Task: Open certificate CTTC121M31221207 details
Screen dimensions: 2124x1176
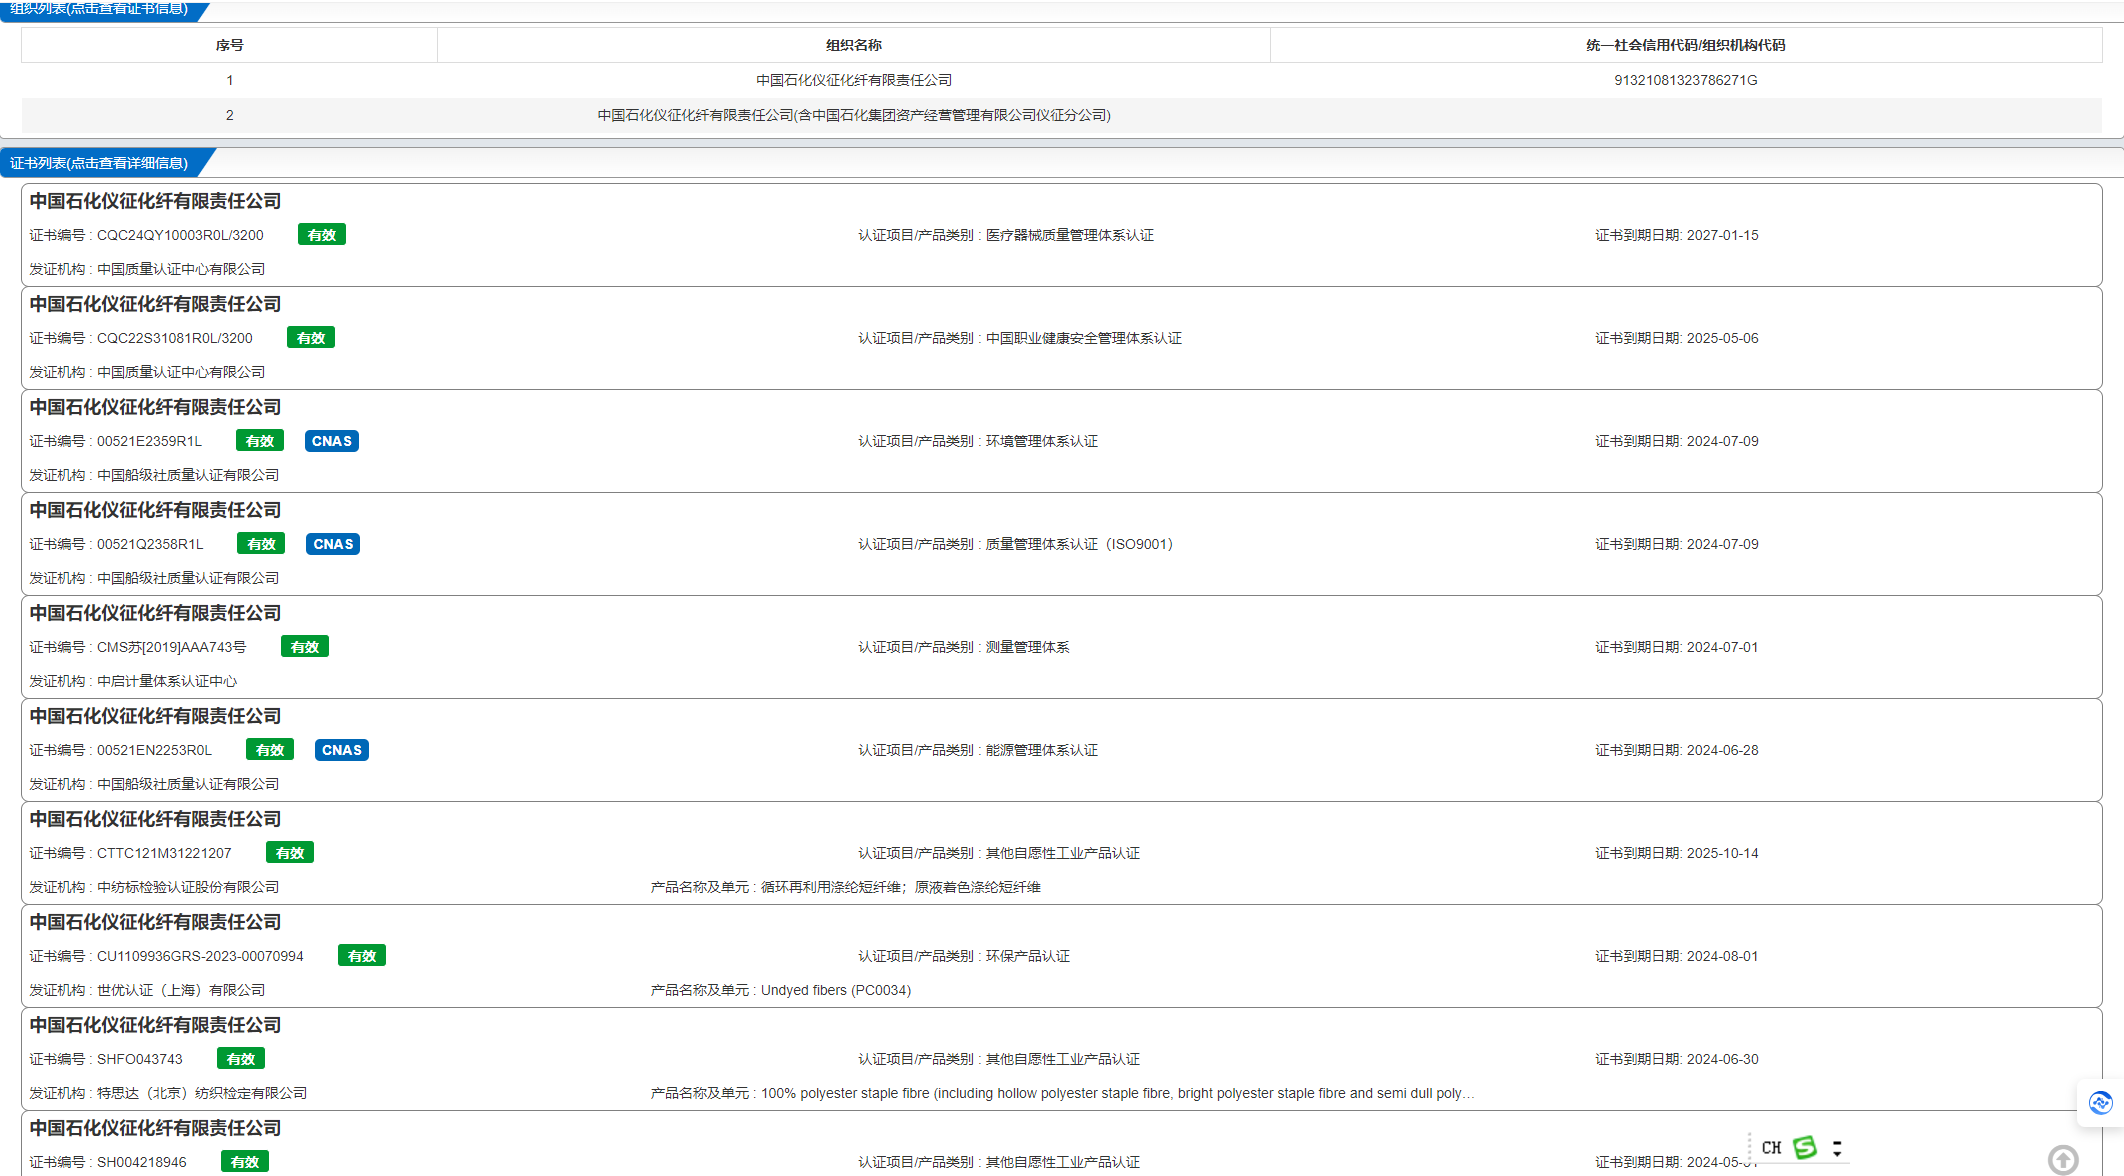Action: point(1061,853)
